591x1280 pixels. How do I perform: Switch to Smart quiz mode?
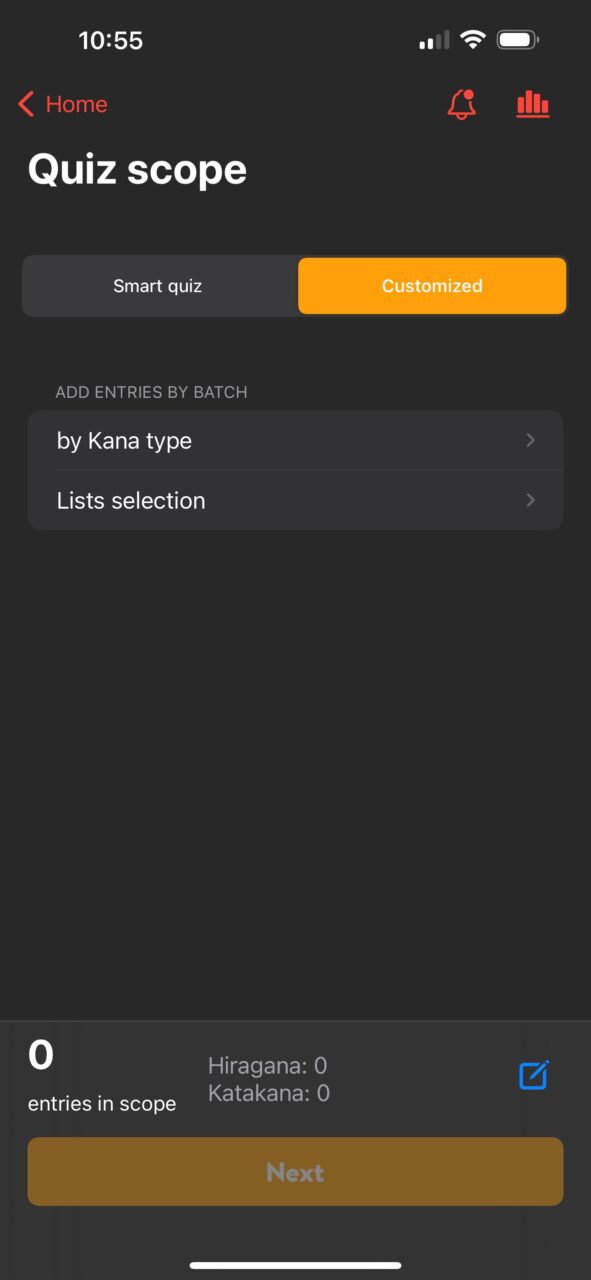click(x=158, y=286)
